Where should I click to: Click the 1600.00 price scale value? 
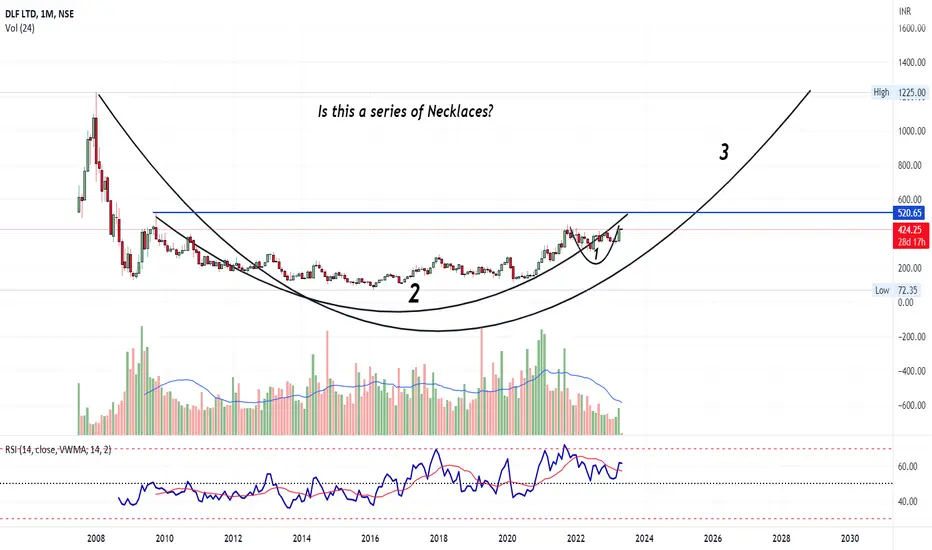coord(912,28)
